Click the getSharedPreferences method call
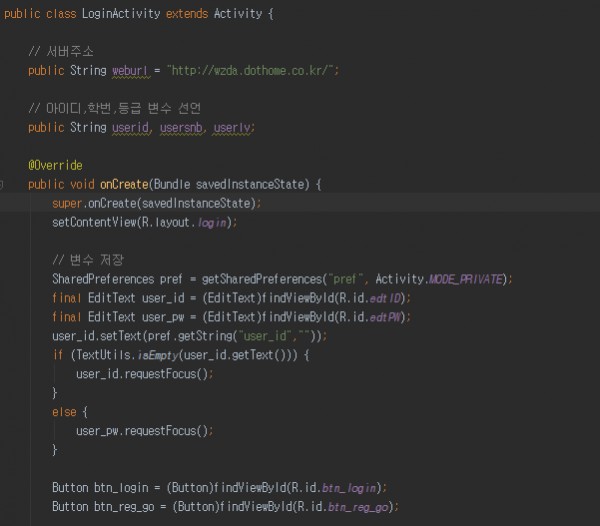Viewport: 600px width, 526px height. tap(262, 279)
